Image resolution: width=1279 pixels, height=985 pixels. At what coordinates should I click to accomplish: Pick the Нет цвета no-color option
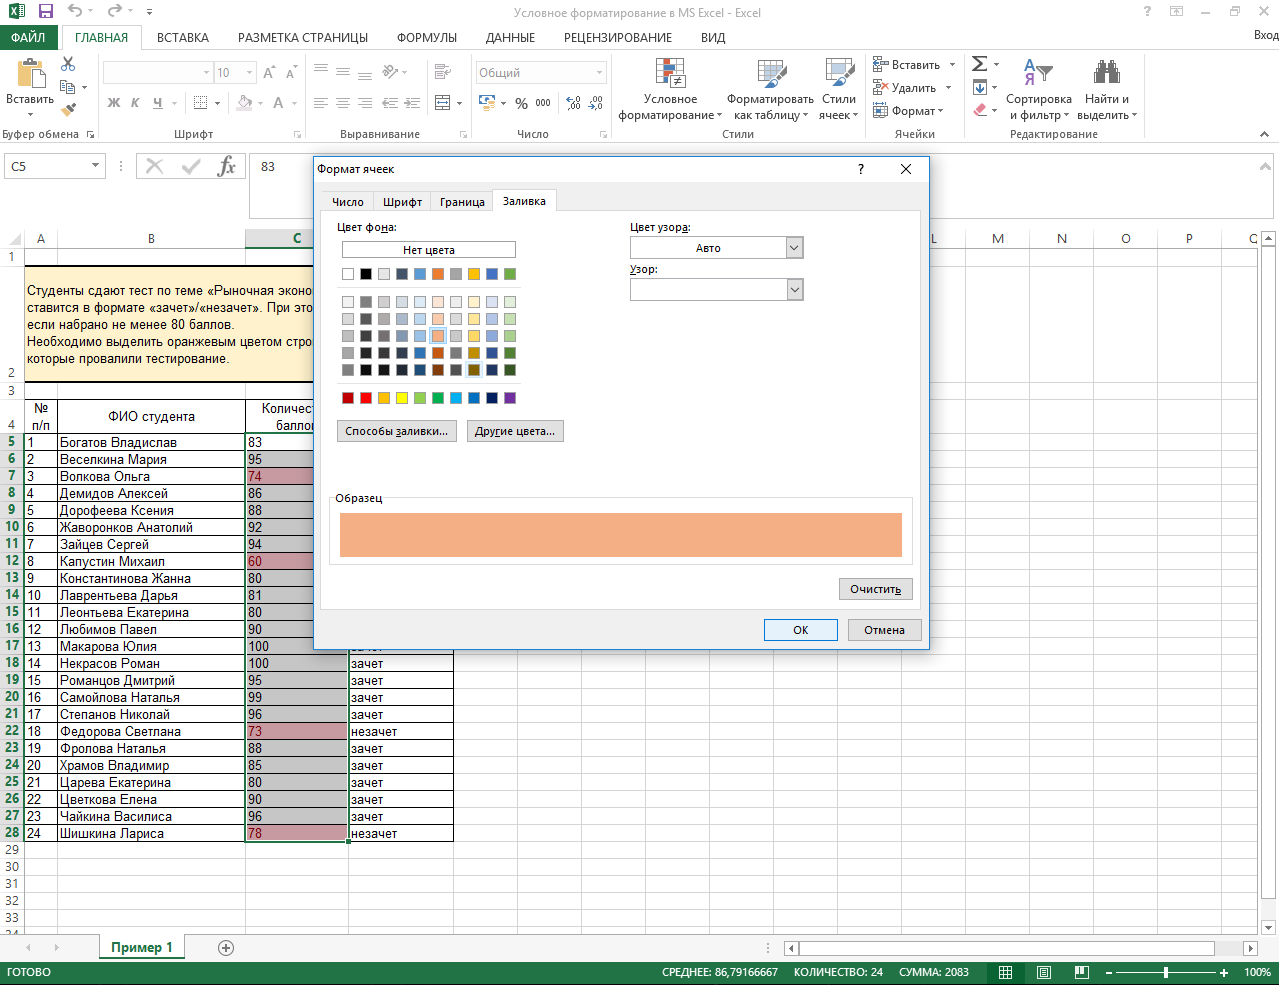pos(428,250)
